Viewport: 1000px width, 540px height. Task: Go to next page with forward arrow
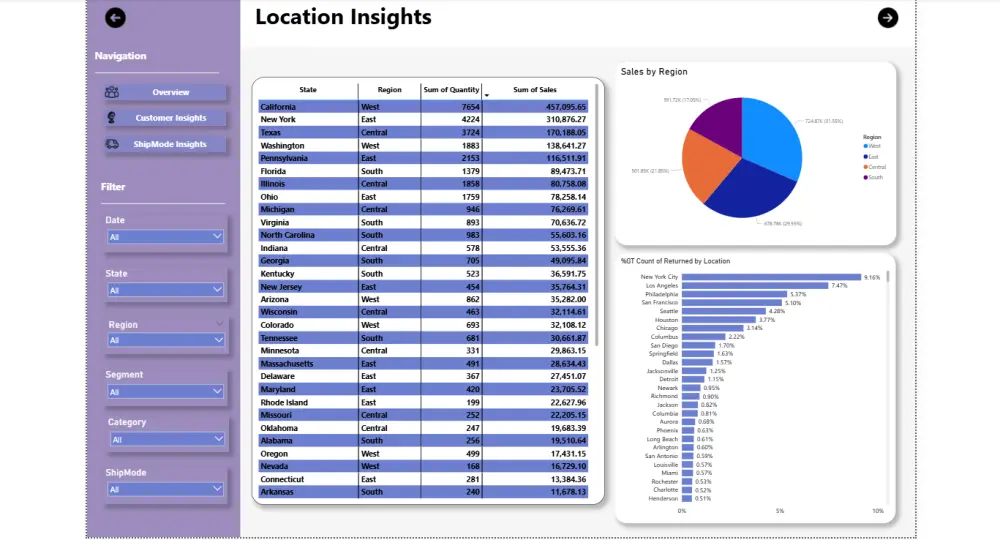(888, 18)
